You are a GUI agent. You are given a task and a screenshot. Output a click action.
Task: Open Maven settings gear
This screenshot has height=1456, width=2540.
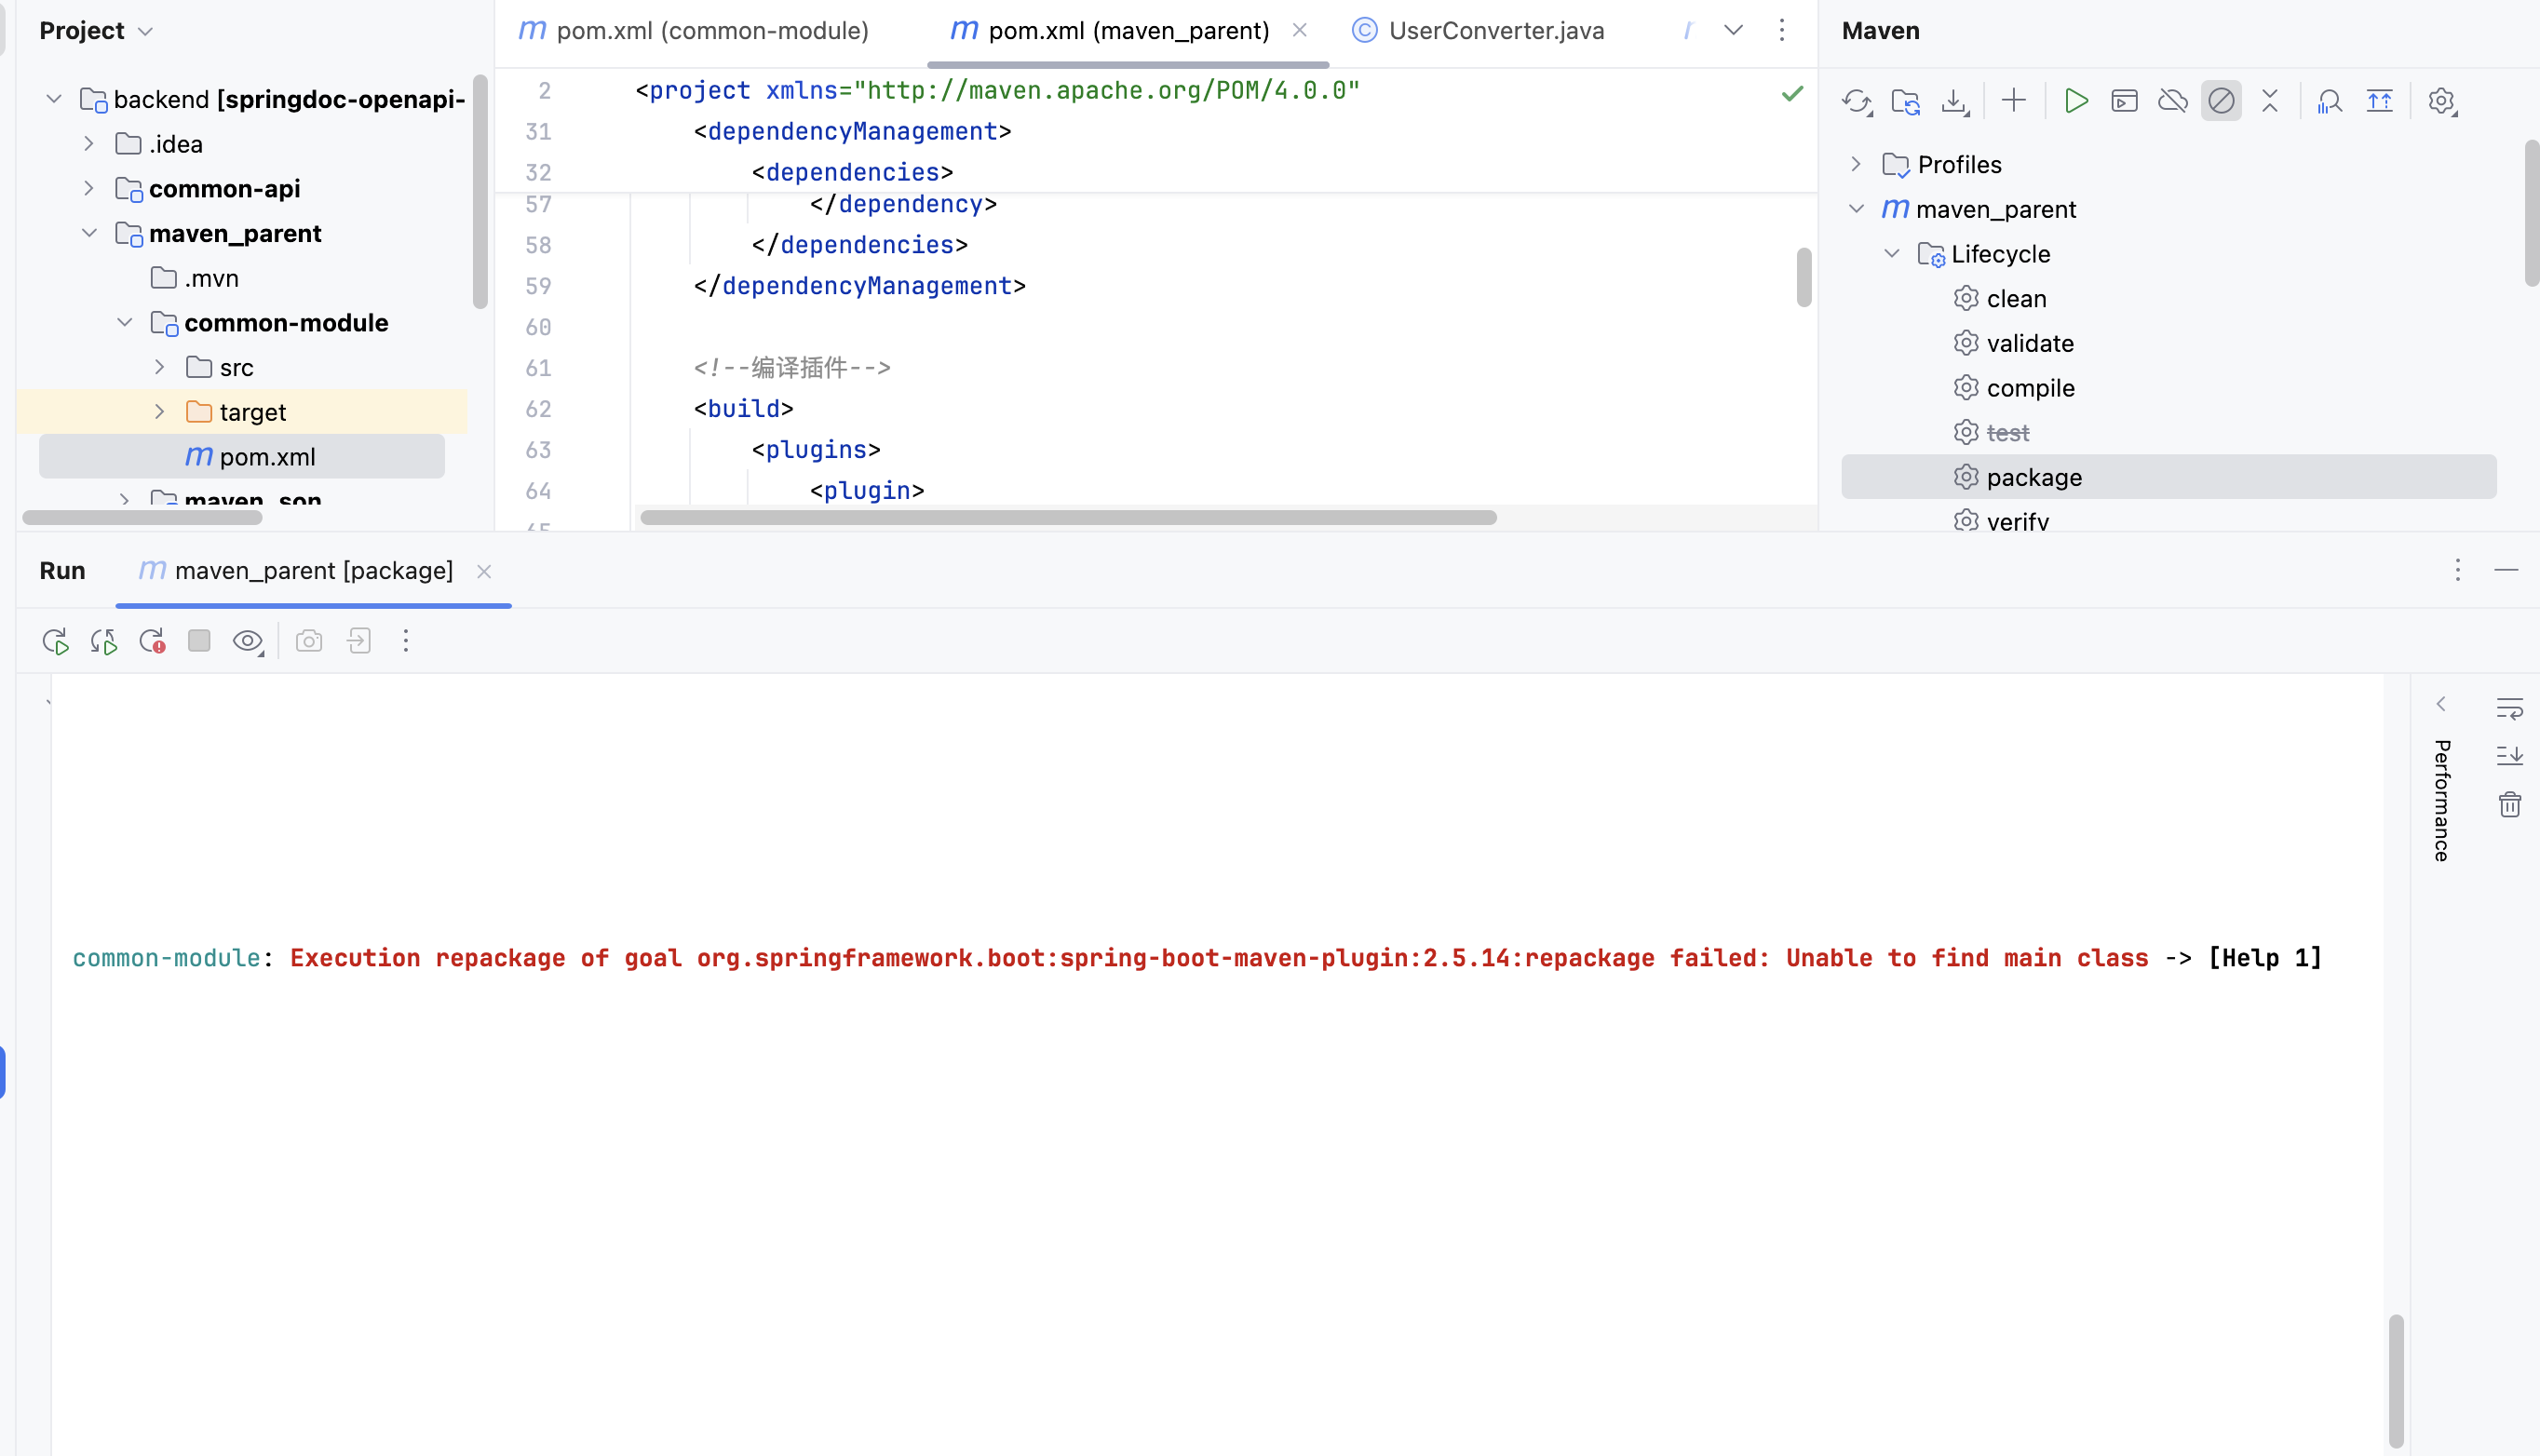(x=2441, y=101)
